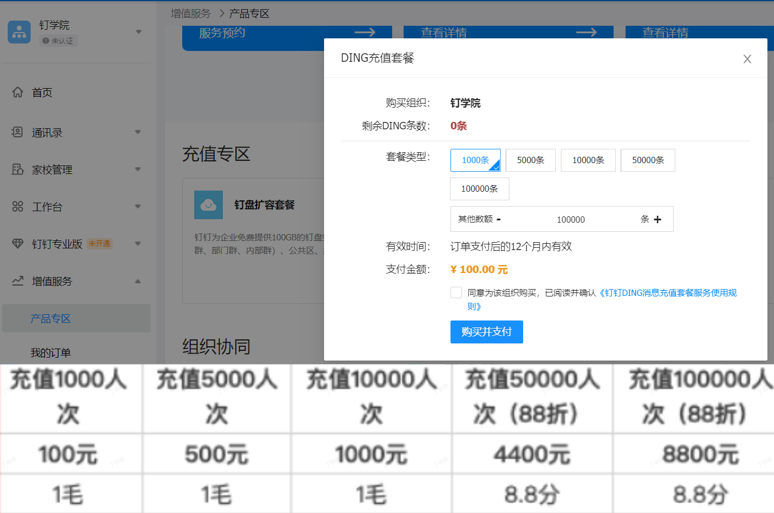
Task: Click the 购买并支付 button
Action: point(486,332)
